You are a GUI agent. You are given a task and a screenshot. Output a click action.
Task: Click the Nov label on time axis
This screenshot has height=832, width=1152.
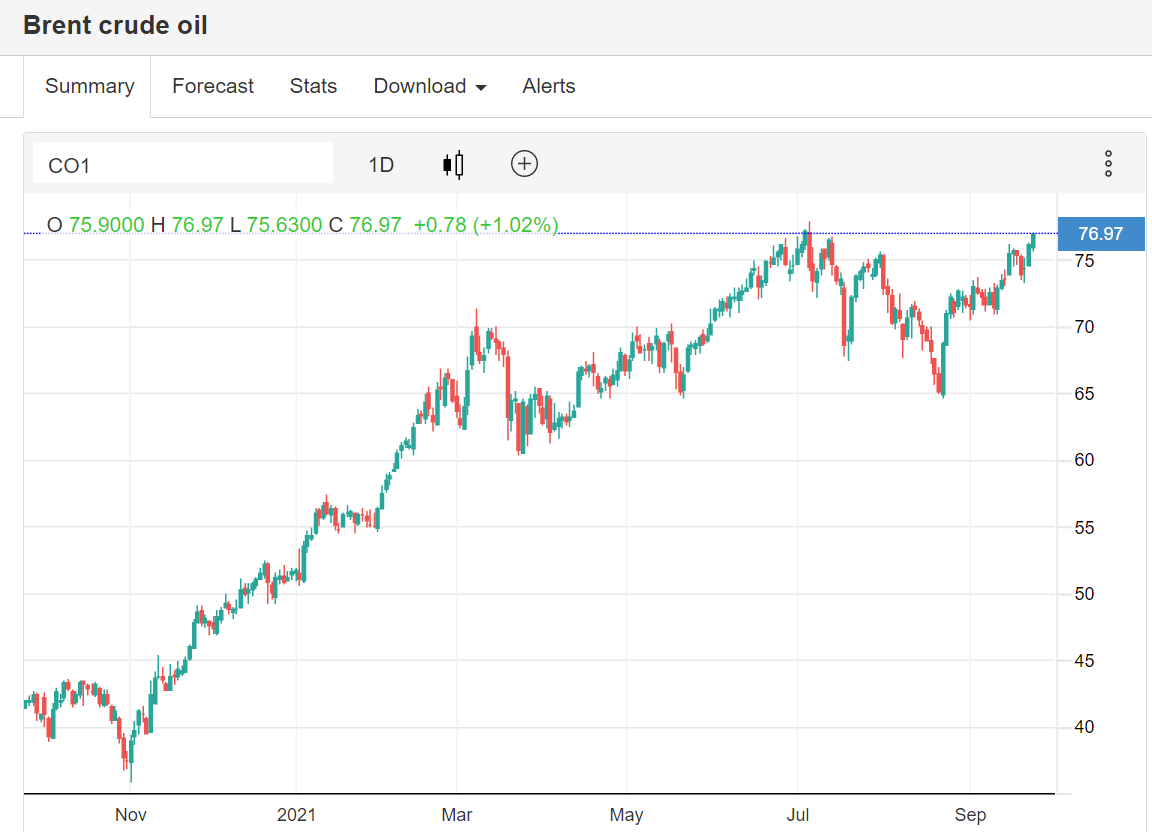(130, 815)
